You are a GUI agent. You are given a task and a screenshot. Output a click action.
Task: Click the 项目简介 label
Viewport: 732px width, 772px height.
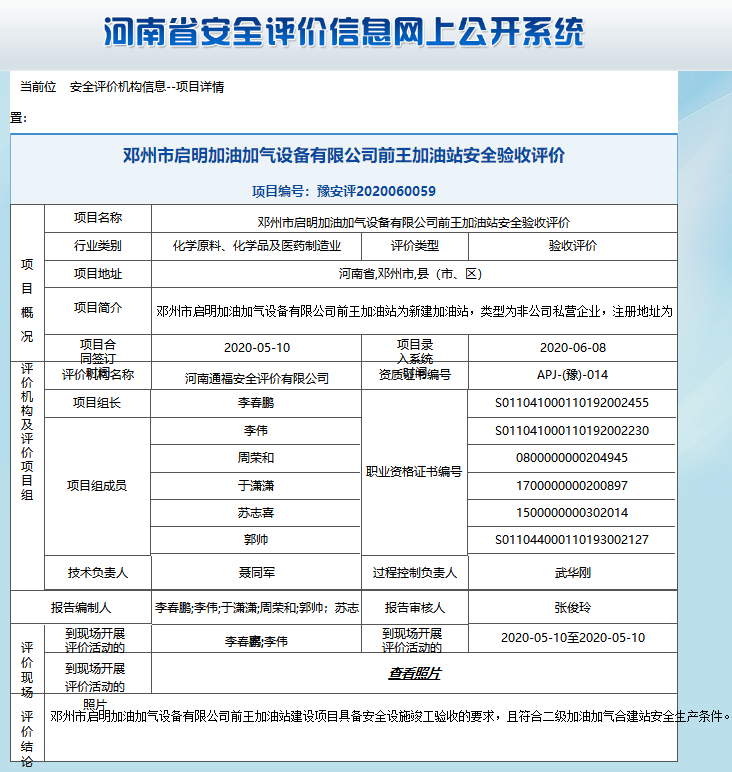pos(97,308)
